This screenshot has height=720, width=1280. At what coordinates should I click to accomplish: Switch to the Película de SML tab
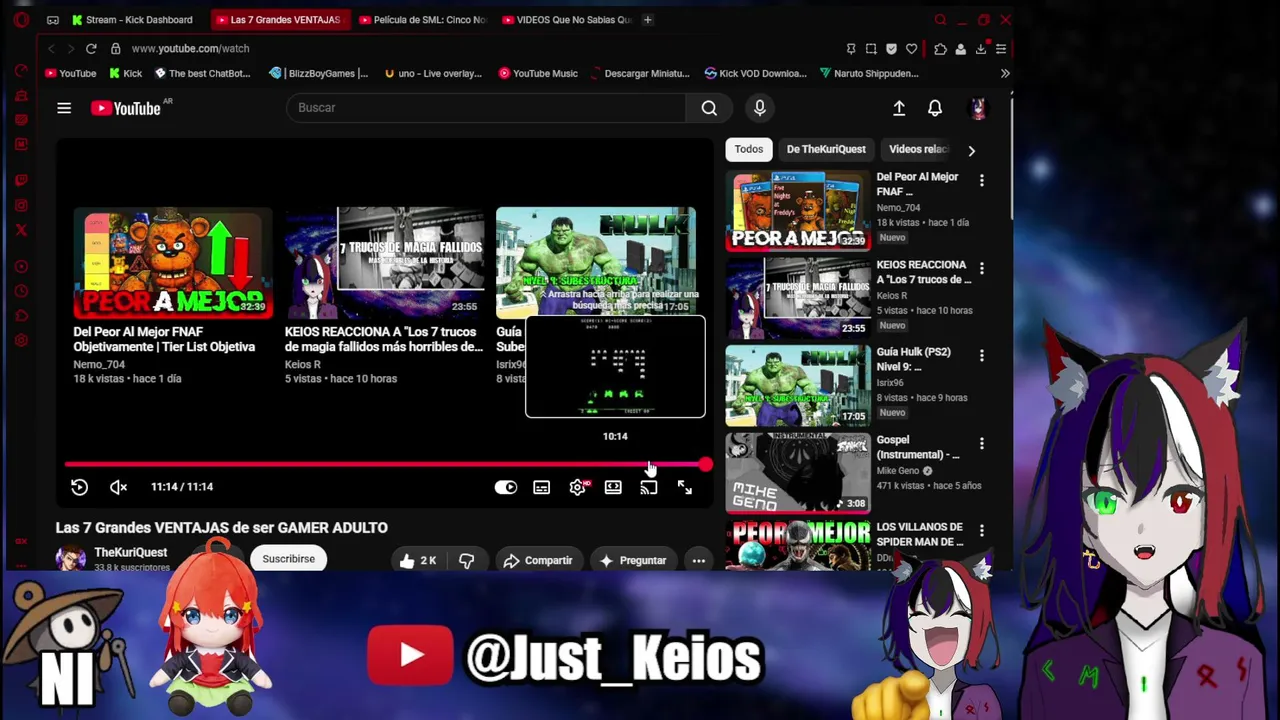coord(422,20)
